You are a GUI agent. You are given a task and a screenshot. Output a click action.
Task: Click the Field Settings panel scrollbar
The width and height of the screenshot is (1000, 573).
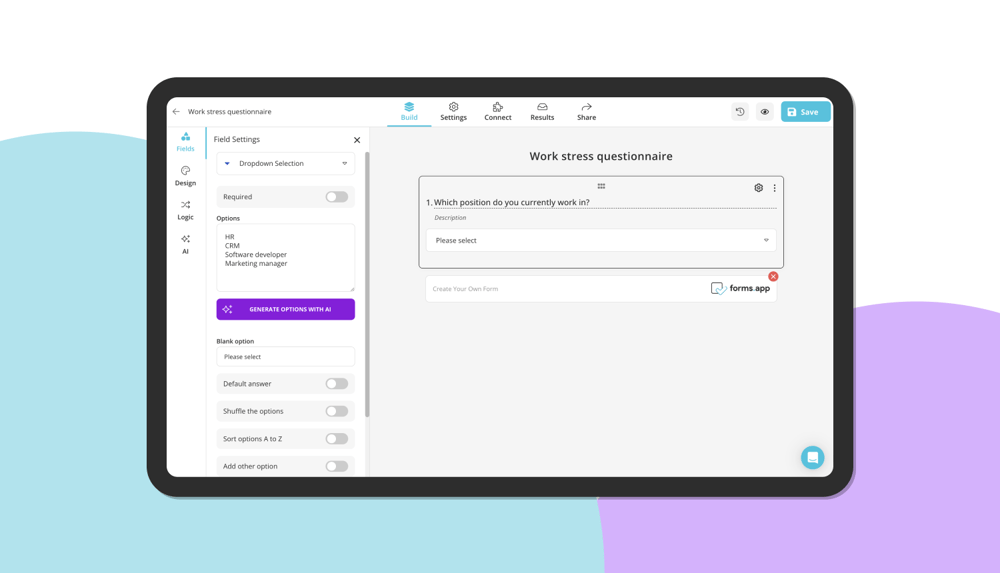(367, 284)
